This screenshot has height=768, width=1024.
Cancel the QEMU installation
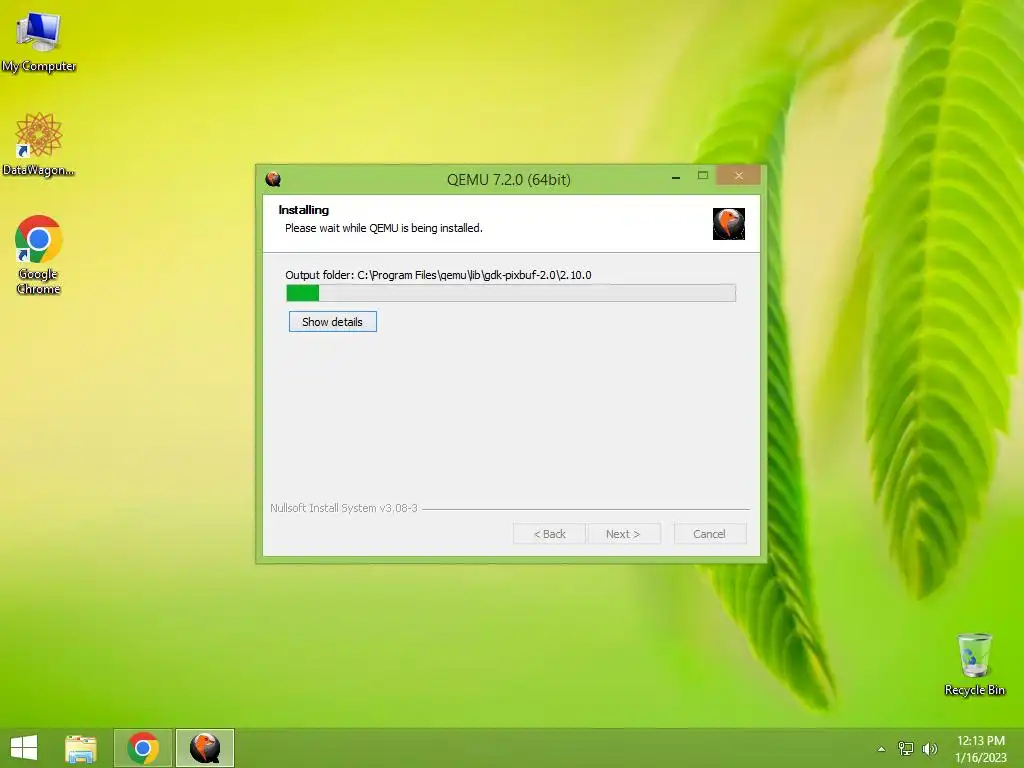coord(709,534)
